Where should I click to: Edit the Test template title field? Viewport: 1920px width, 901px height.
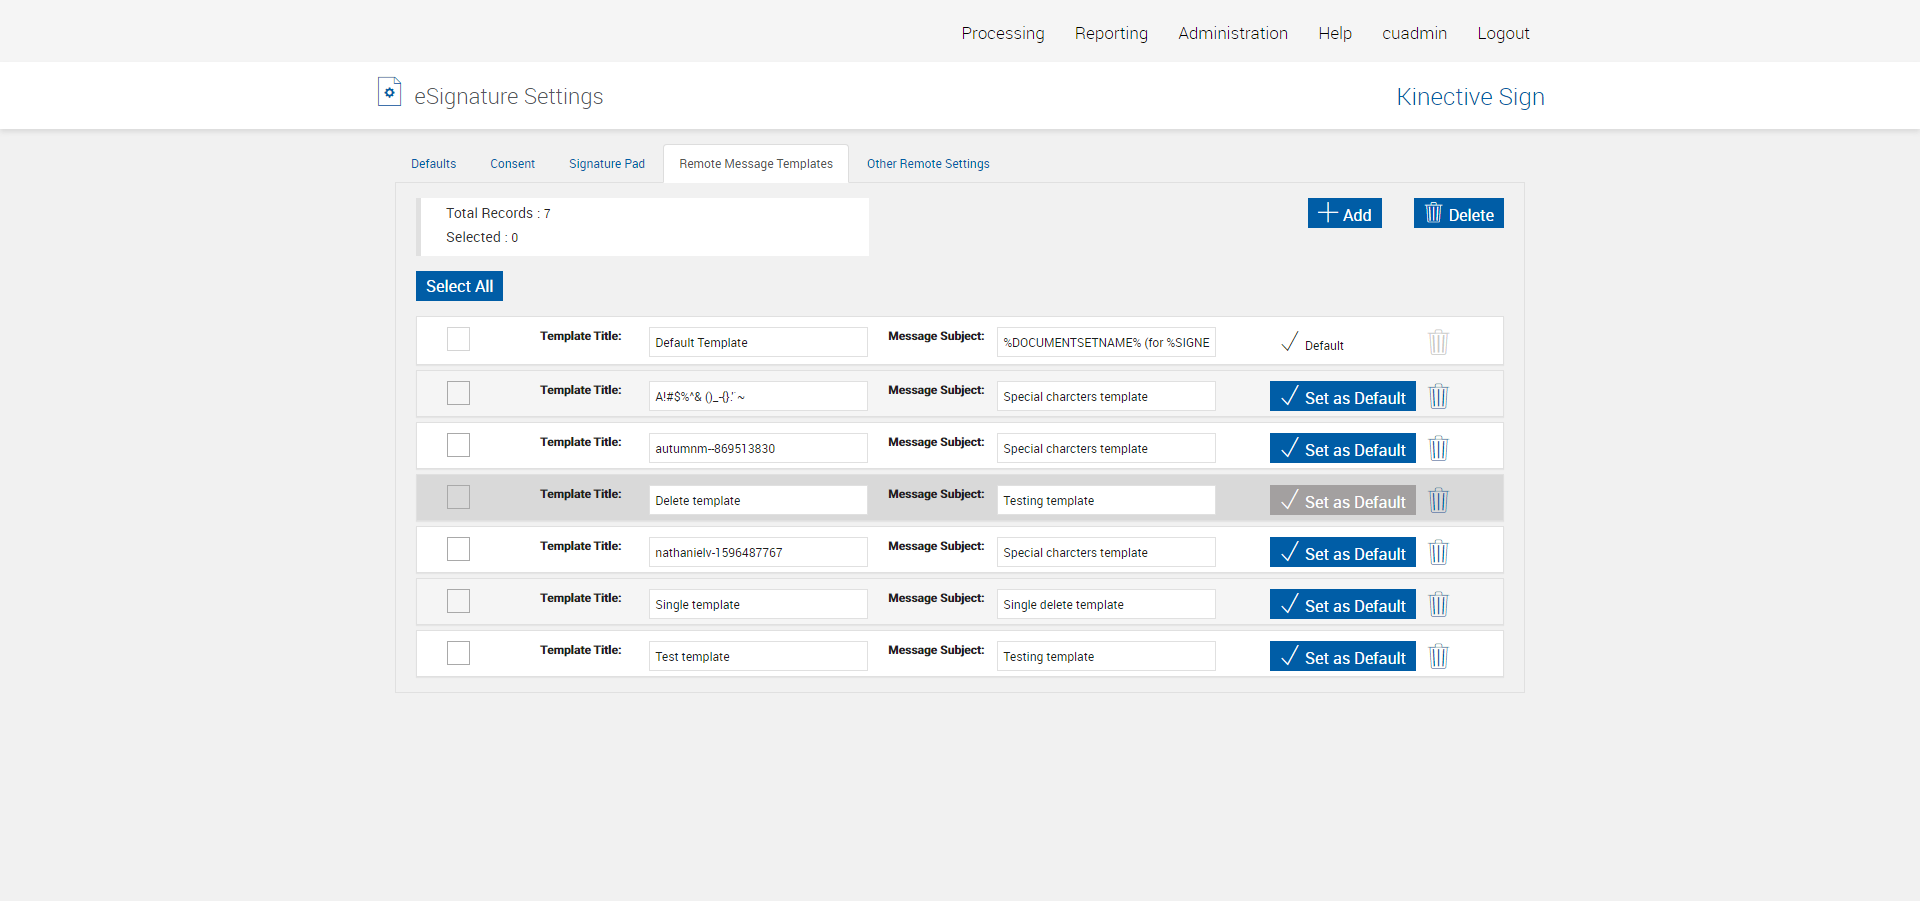pos(757,656)
